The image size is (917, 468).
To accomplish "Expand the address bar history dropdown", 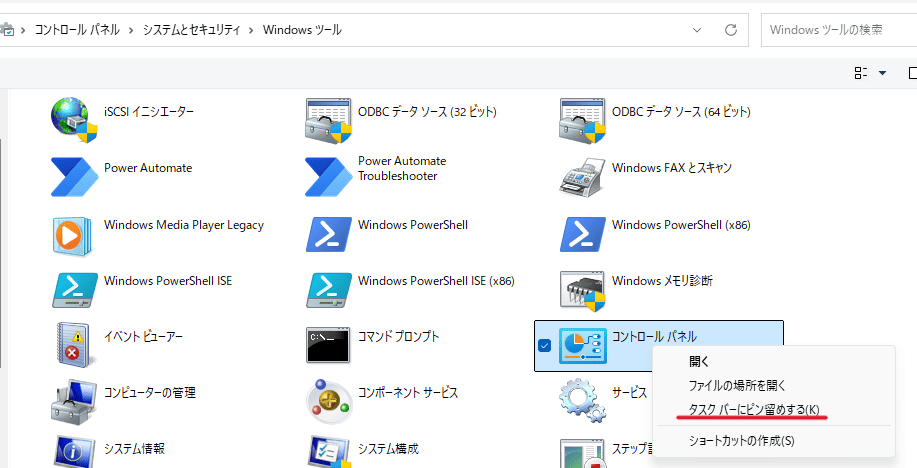I will coord(699,29).
